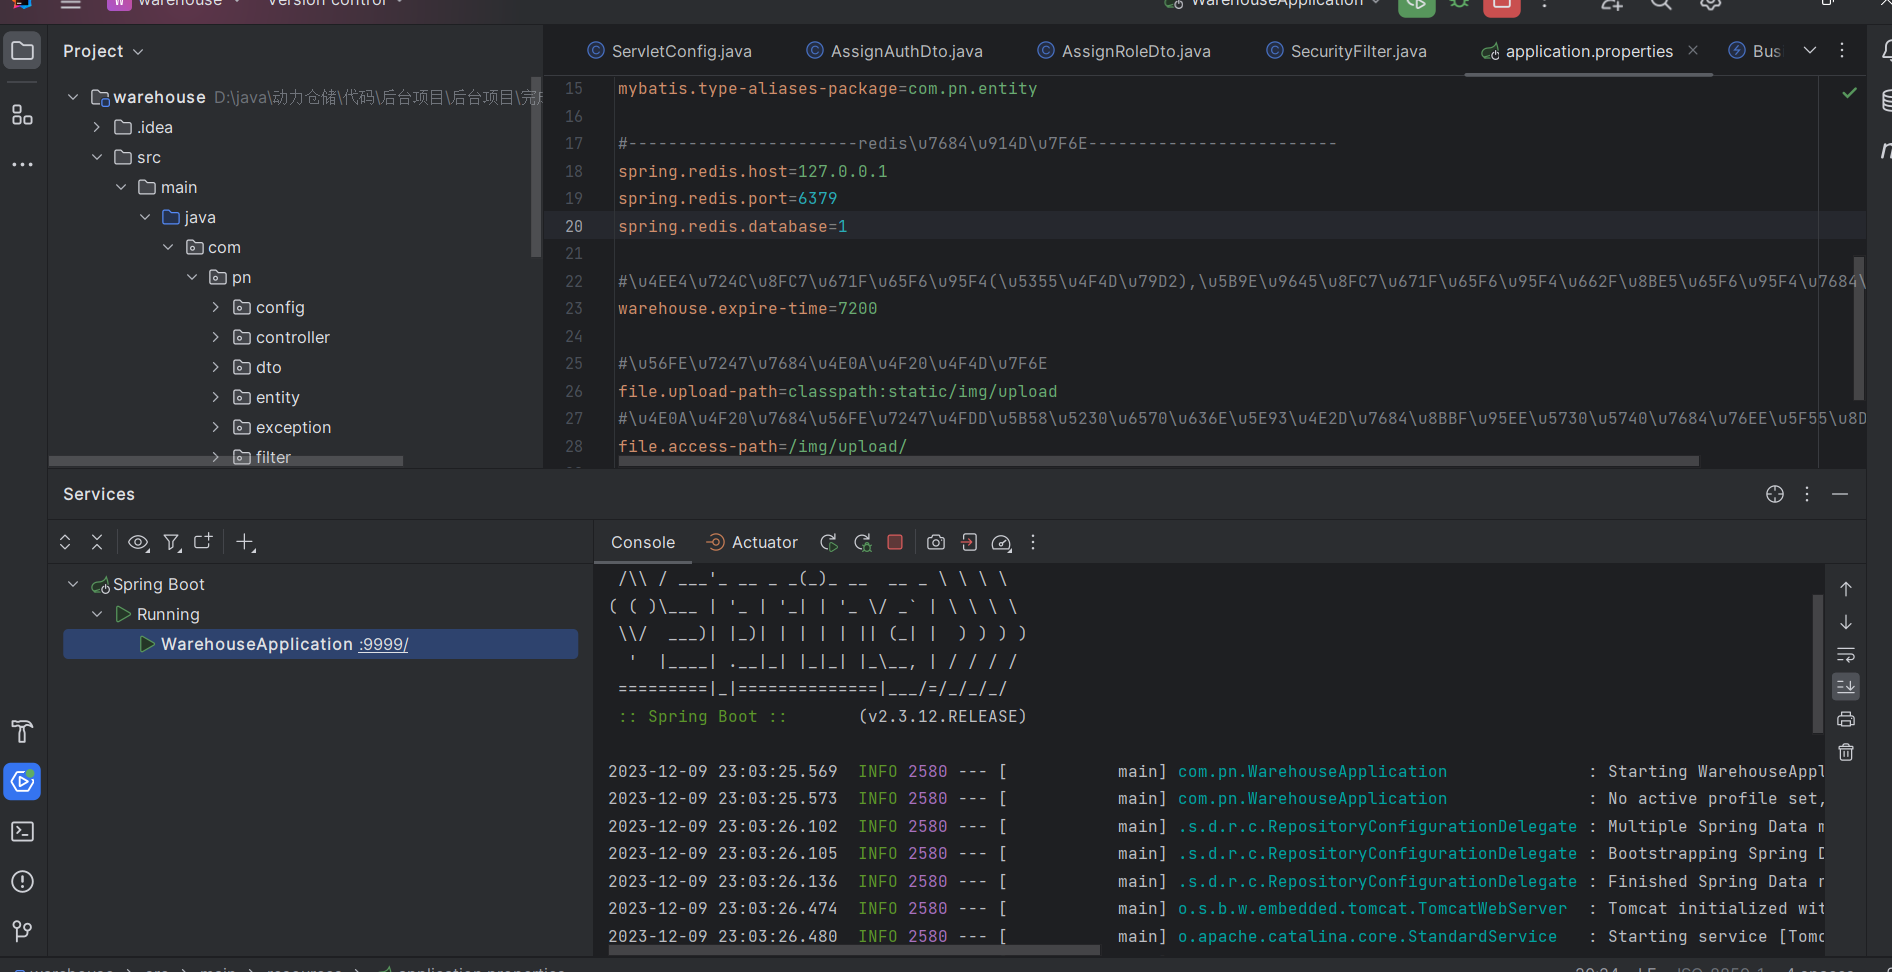The width and height of the screenshot is (1892, 972).
Task: Rerun WarehouseApplication in console toolbar
Action: pyautogui.click(x=829, y=542)
